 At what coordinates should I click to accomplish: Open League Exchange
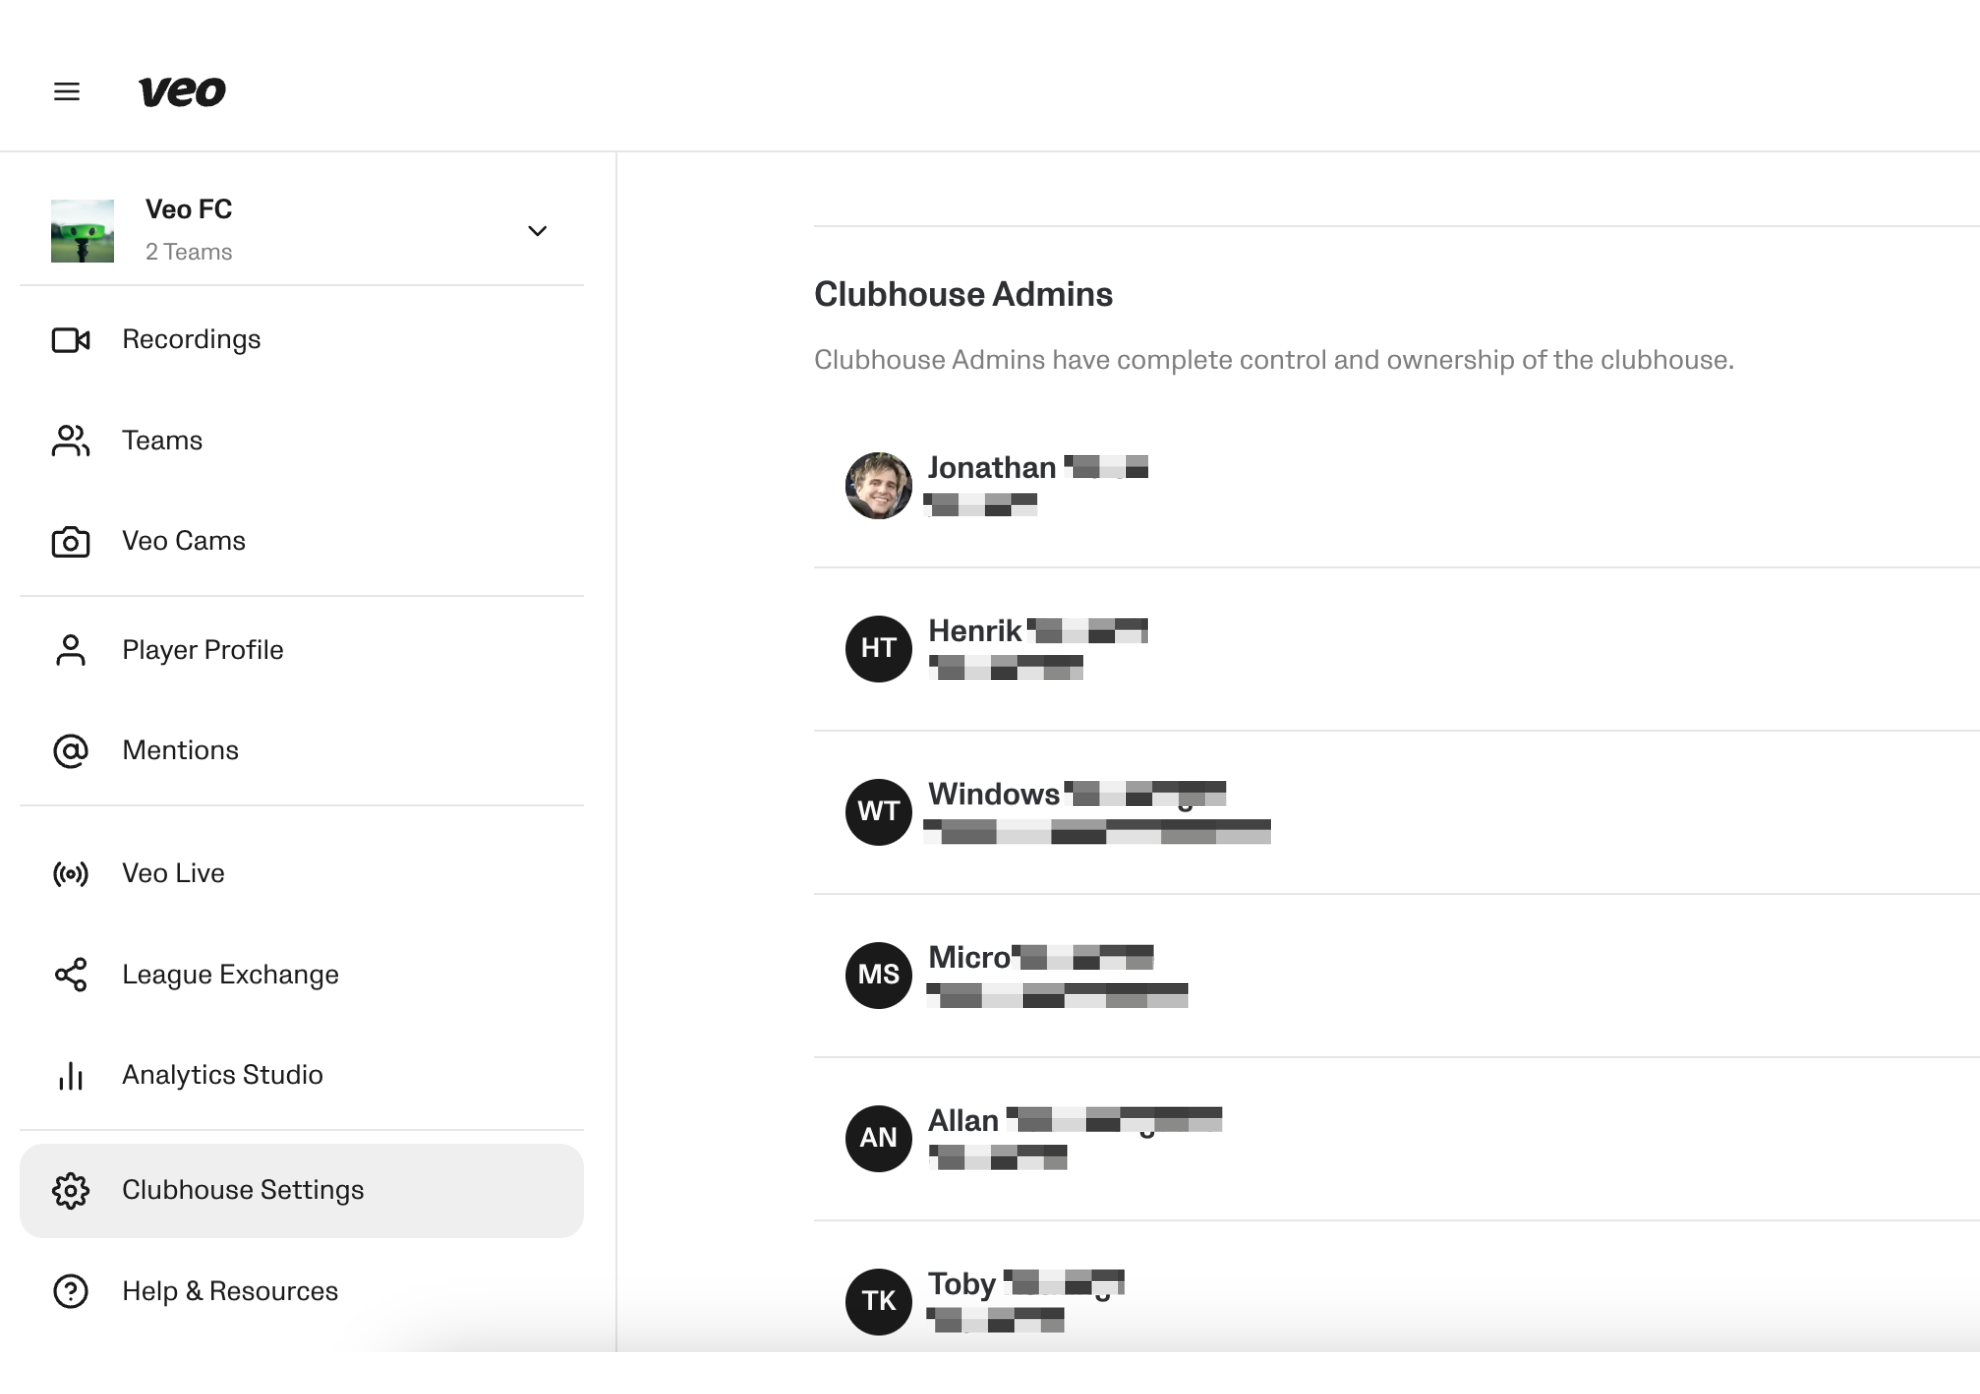(x=230, y=975)
